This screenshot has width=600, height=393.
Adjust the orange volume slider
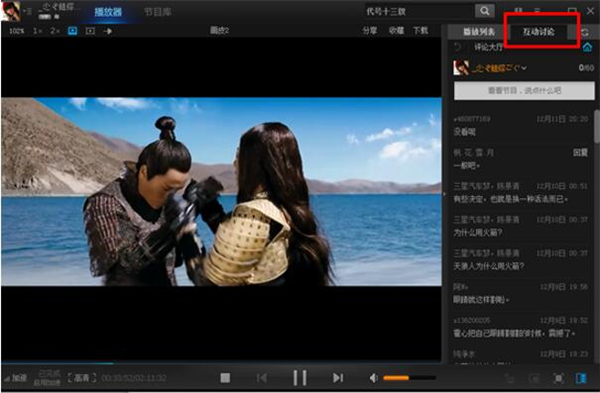coord(409,378)
